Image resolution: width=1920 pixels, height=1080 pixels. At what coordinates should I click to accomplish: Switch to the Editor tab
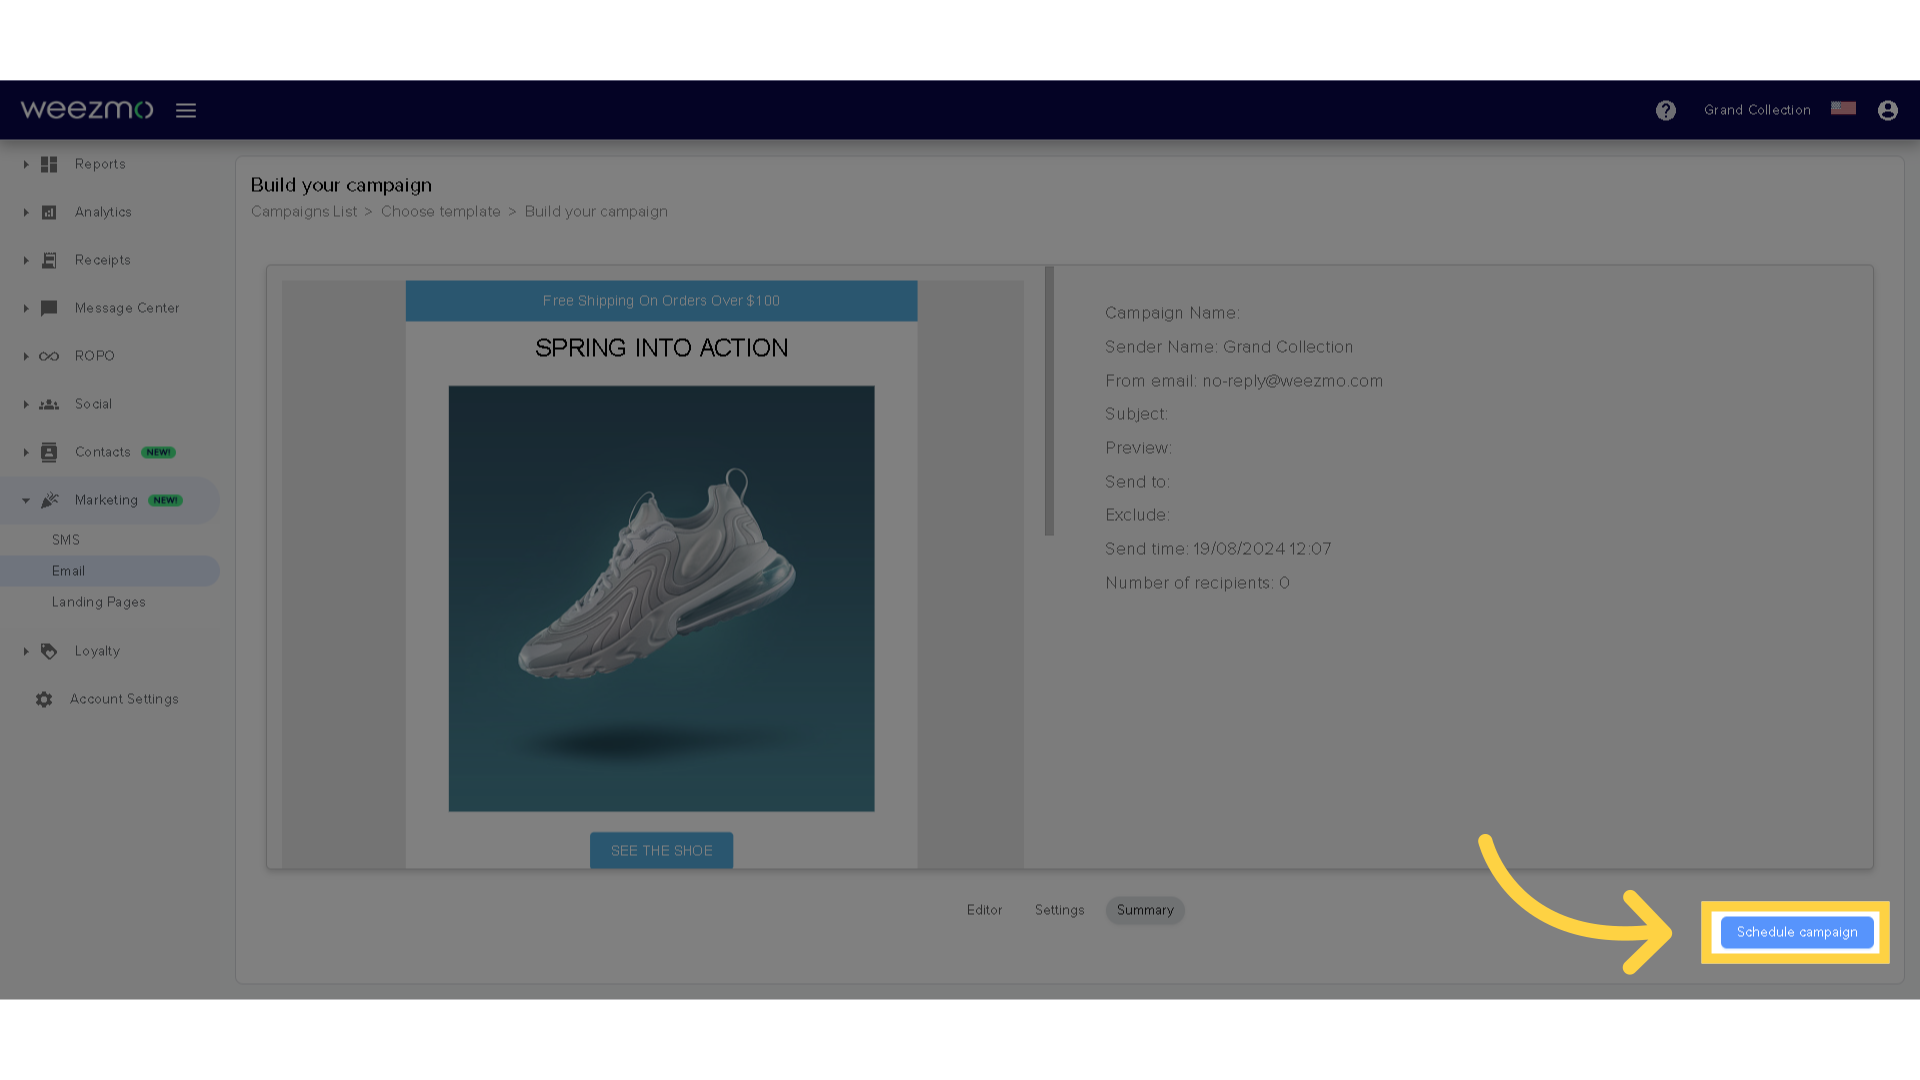point(984,909)
